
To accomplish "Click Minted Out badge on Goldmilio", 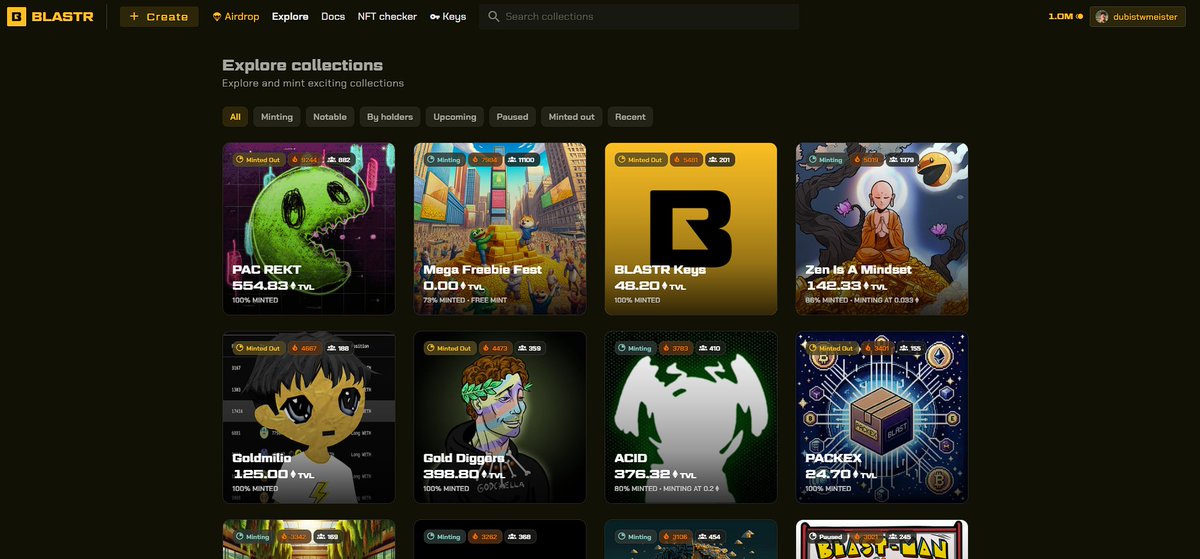I will coord(259,348).
